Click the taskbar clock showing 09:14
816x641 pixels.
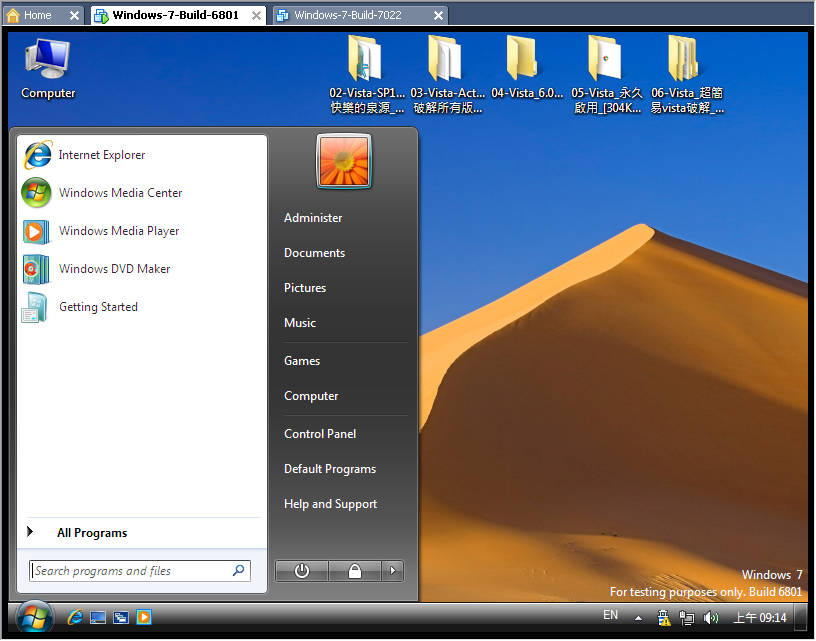click(x=760, y=618)
